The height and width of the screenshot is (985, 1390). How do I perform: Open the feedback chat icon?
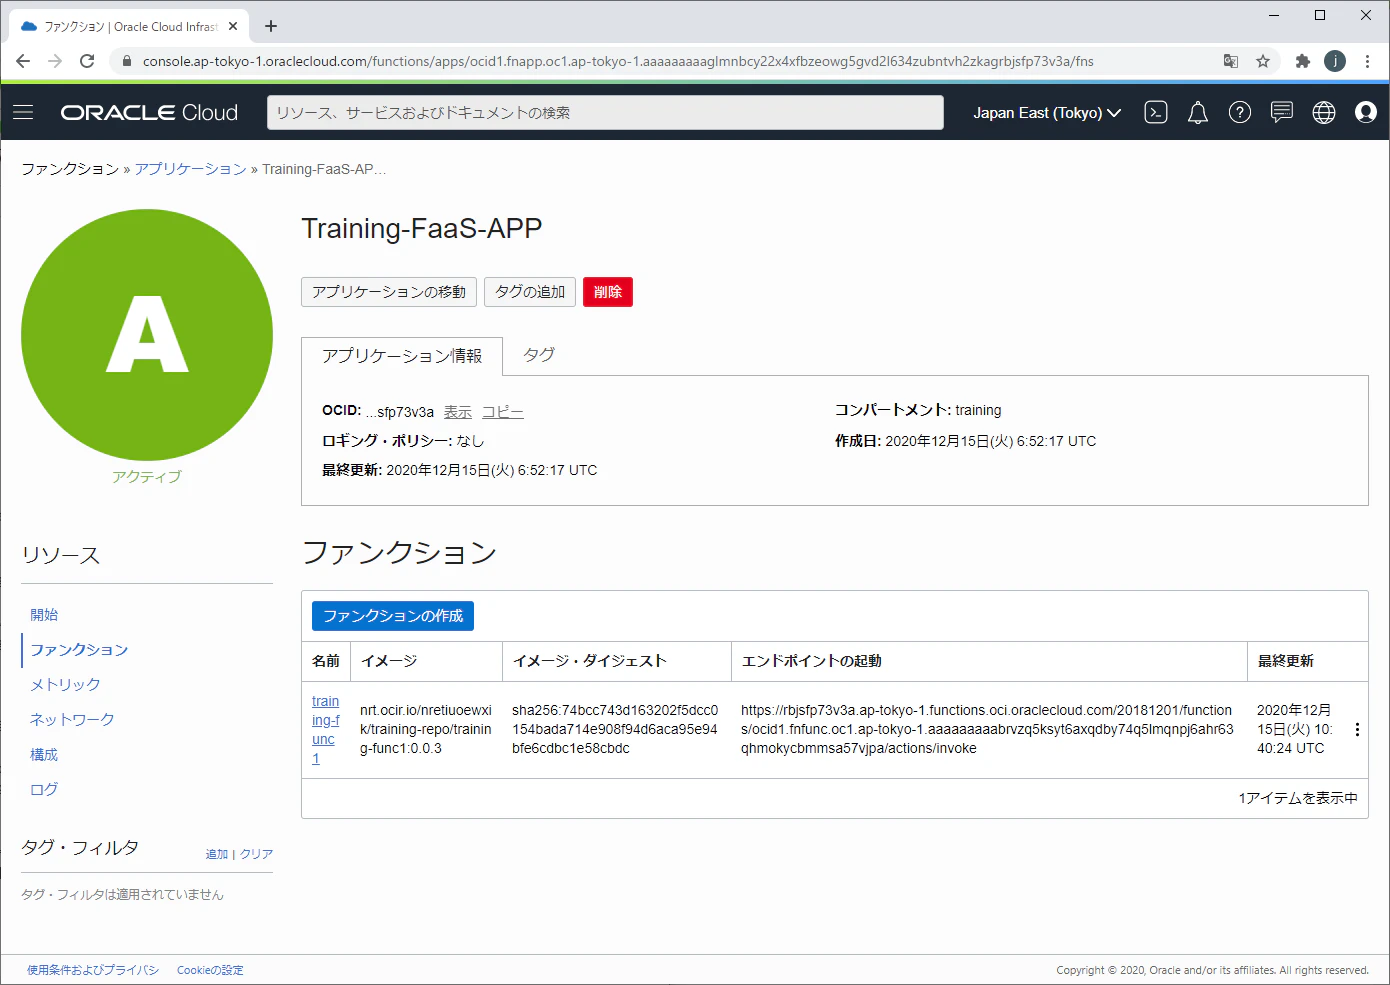pos(1282,112)
